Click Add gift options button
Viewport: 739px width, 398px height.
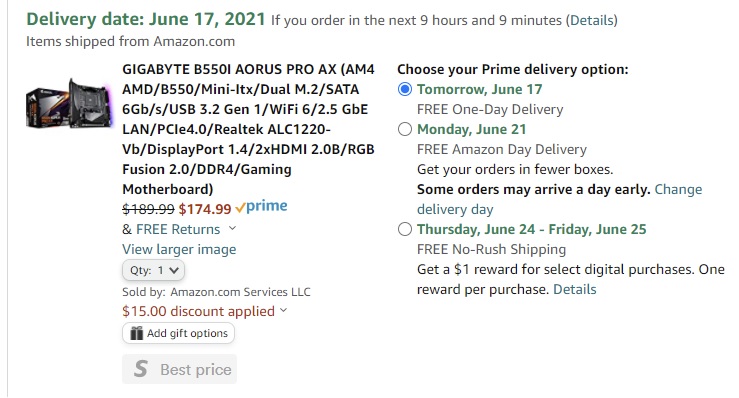click(179, 333)
